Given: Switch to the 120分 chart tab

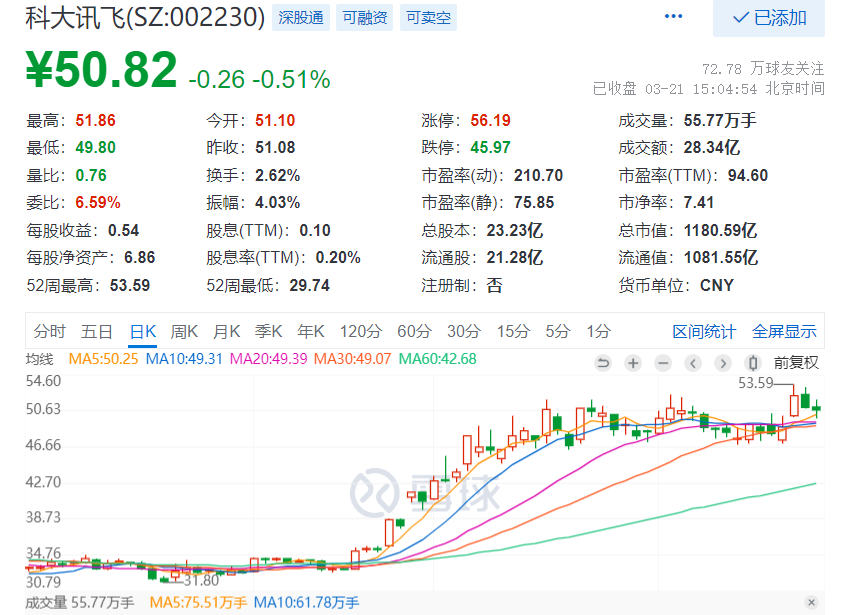Looking at the screenshot, I should [x=361, y=331].
